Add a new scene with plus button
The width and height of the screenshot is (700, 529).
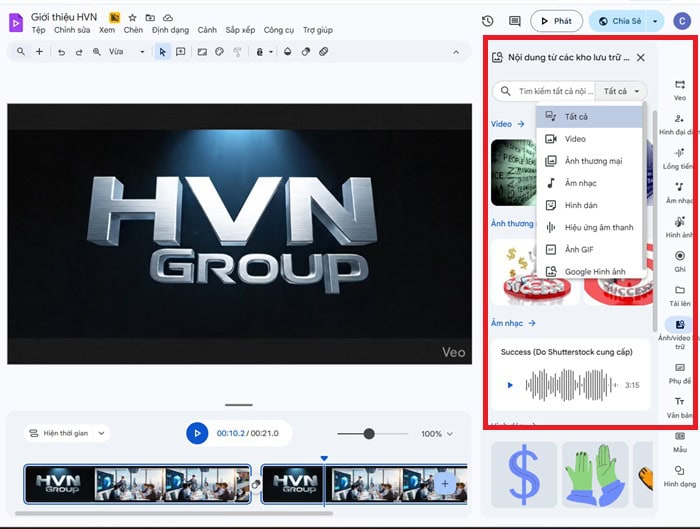pyautogui.click(x=445, y=483)
